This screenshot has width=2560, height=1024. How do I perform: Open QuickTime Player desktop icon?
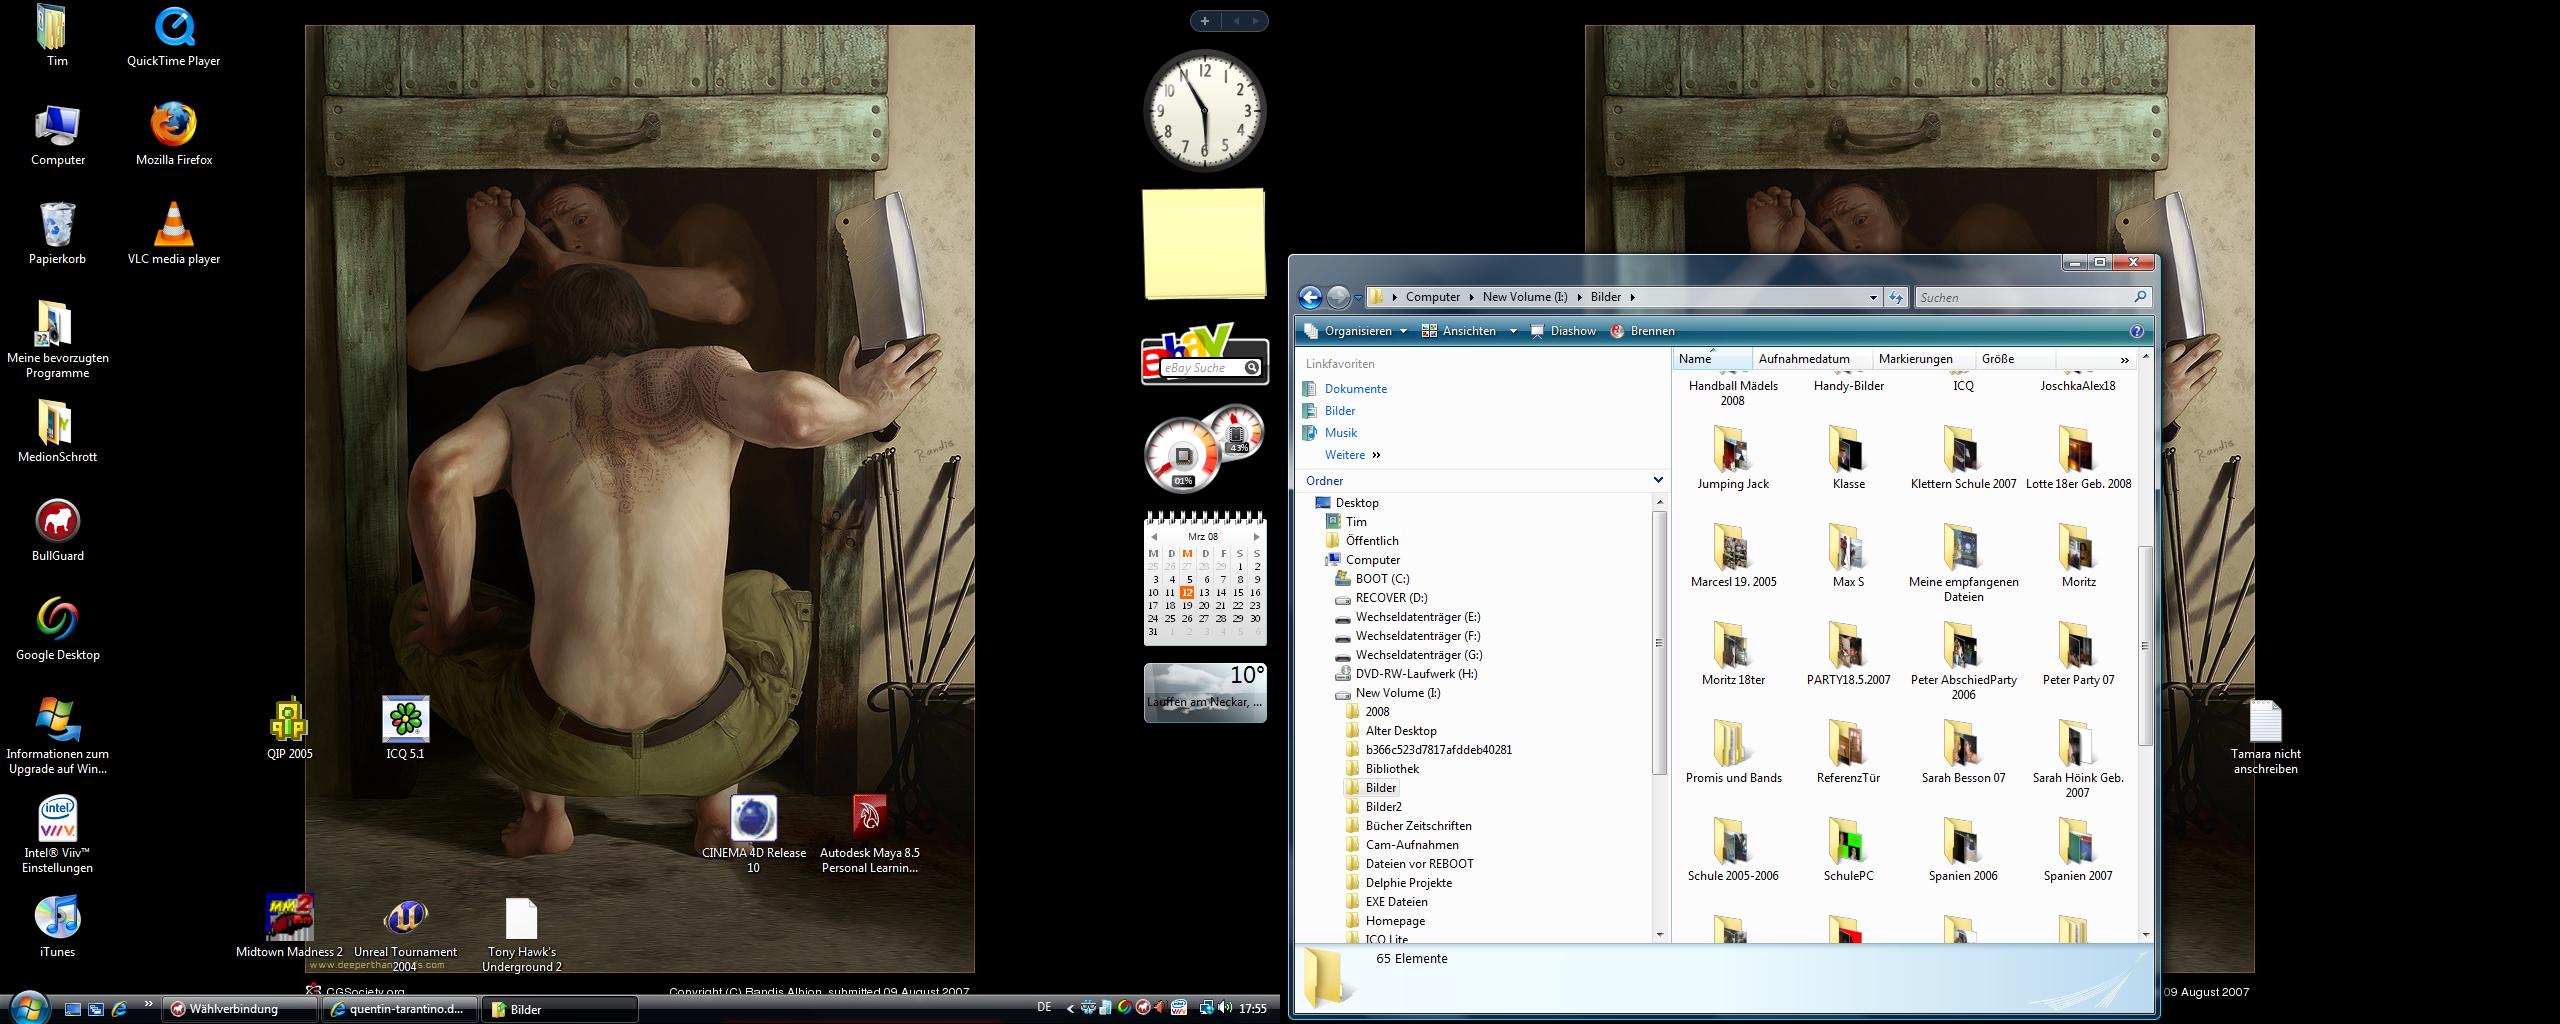coord(174,37)
